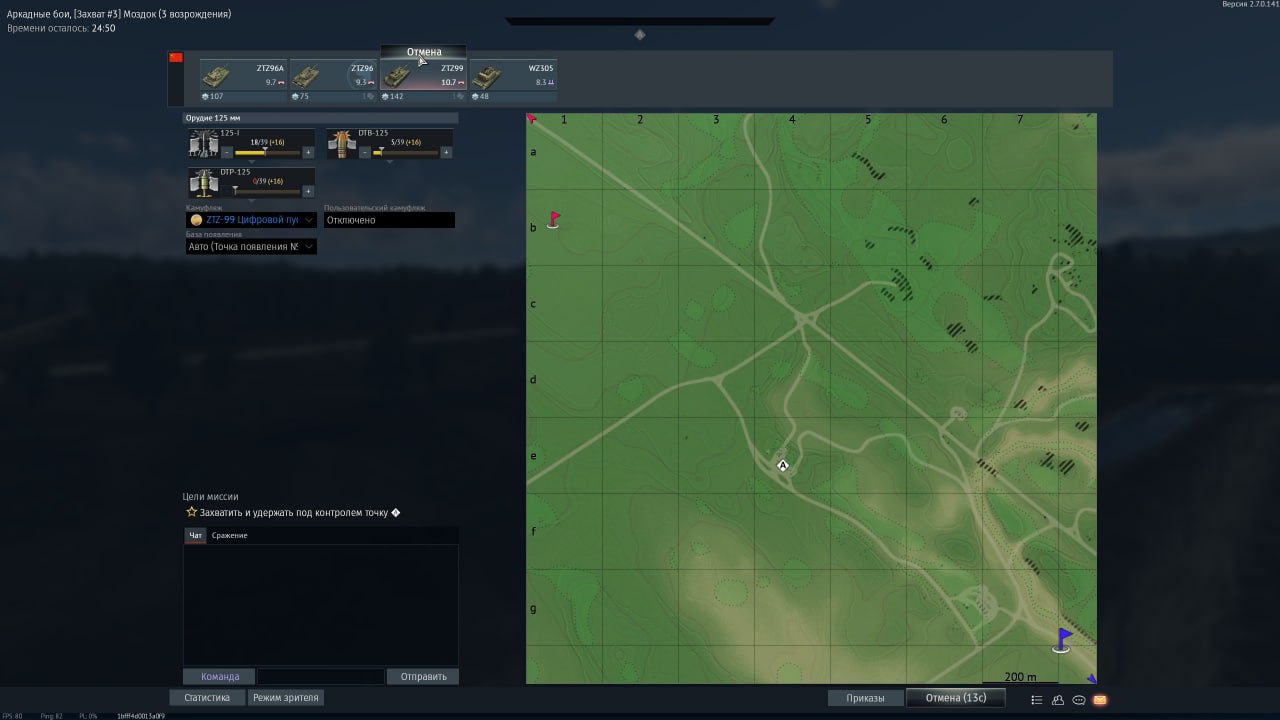The image size is (1280, 720).
Task: Click the 200 m map scale label
Action: [x=1020, y=677]
